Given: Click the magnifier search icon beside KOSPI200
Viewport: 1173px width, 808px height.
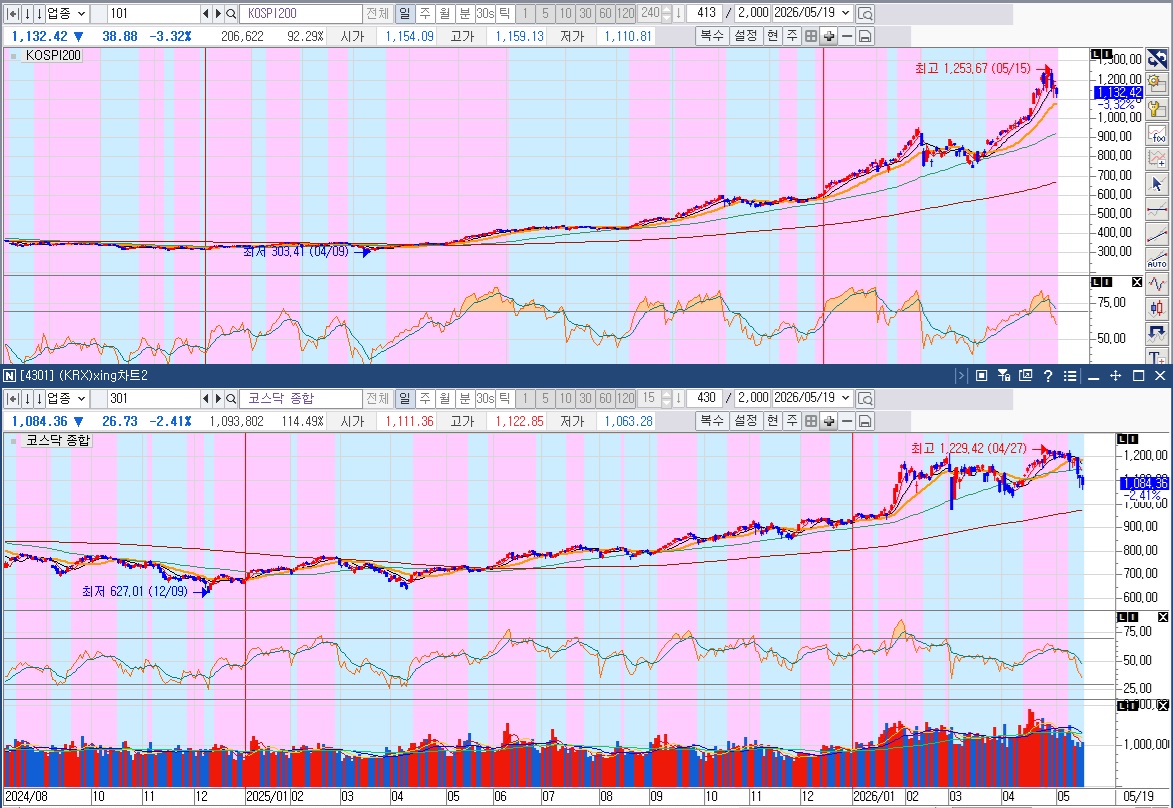Looking at the screenshot, I should point(231,13).
